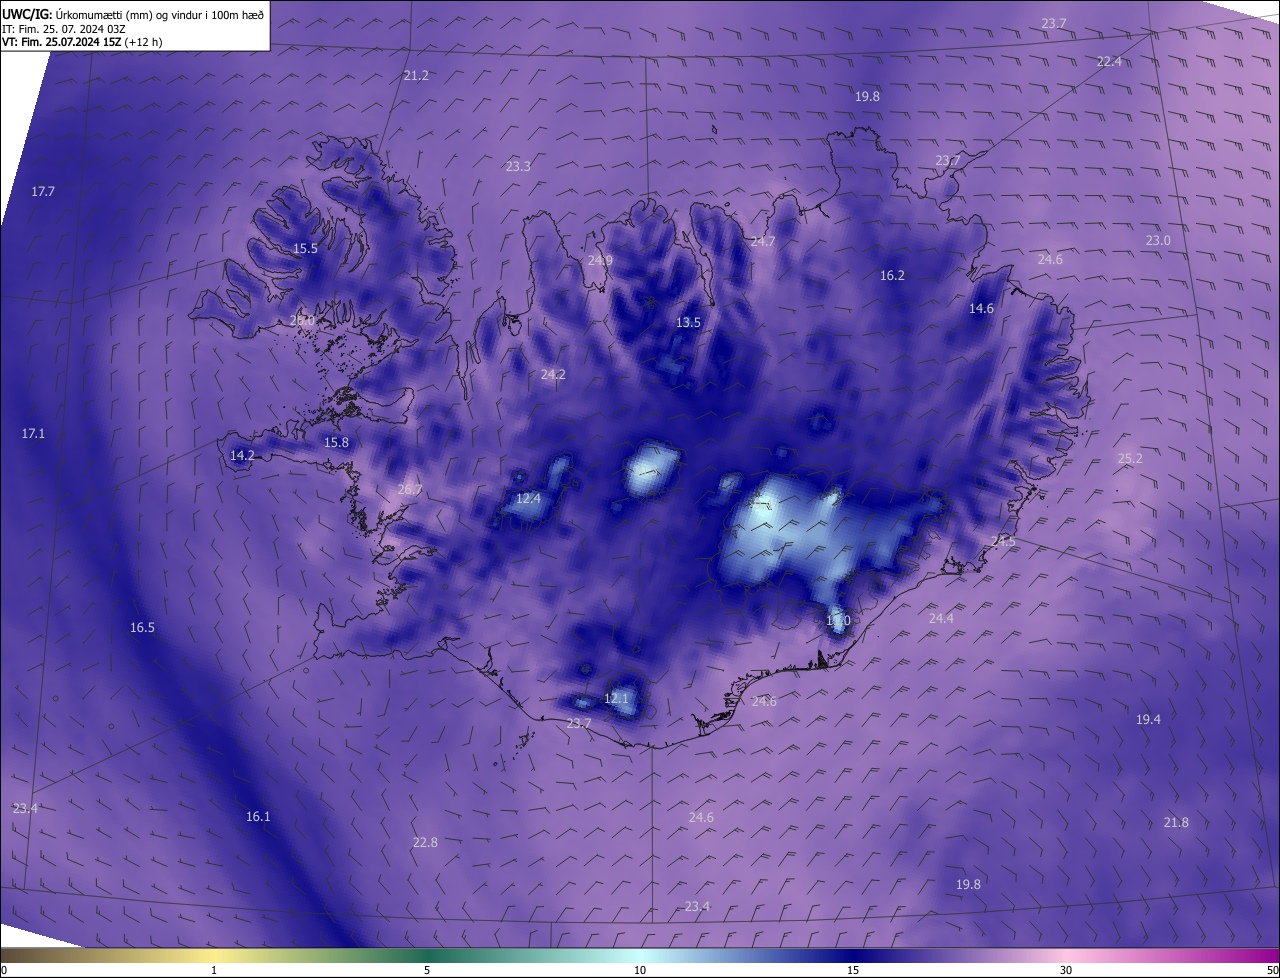Click the 15 tick on the colour scale
This screenshot has width=1280, height=978.
point(853,970)
